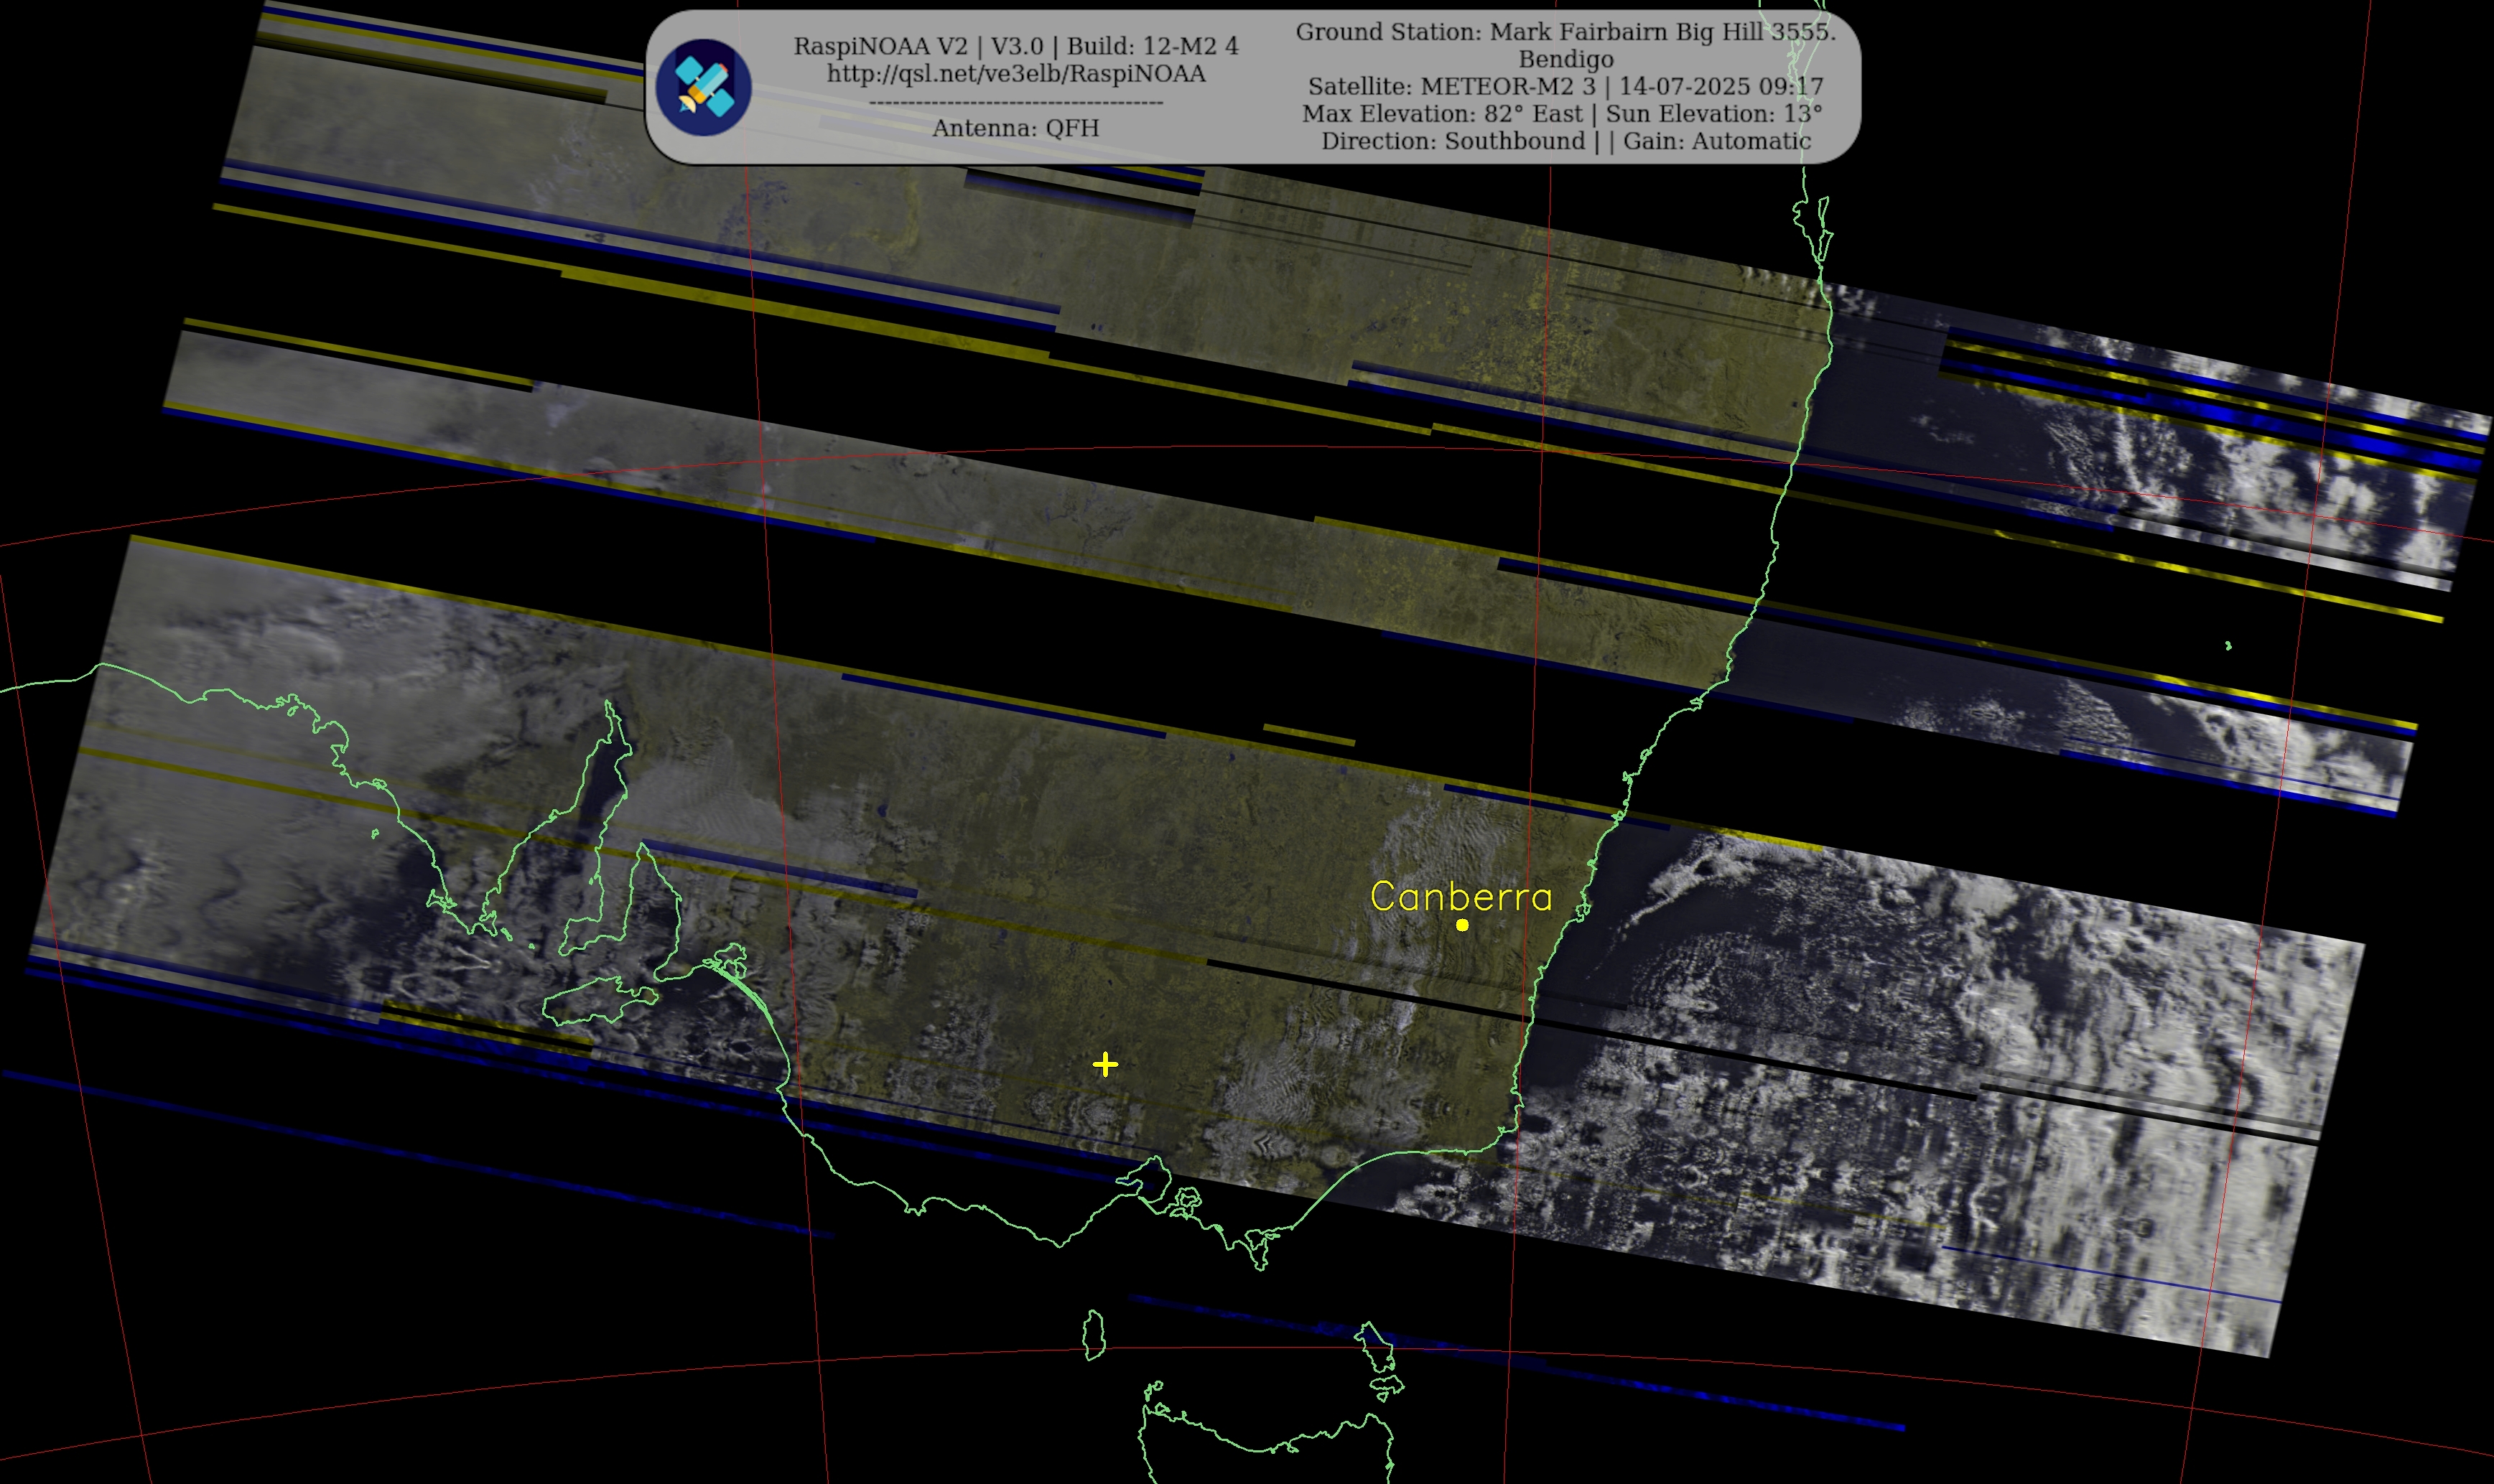The width and height of the screenshot is (2494, 1484).
Task: Click the Max Elevation 82° East text
Action: click(1442, 114)
